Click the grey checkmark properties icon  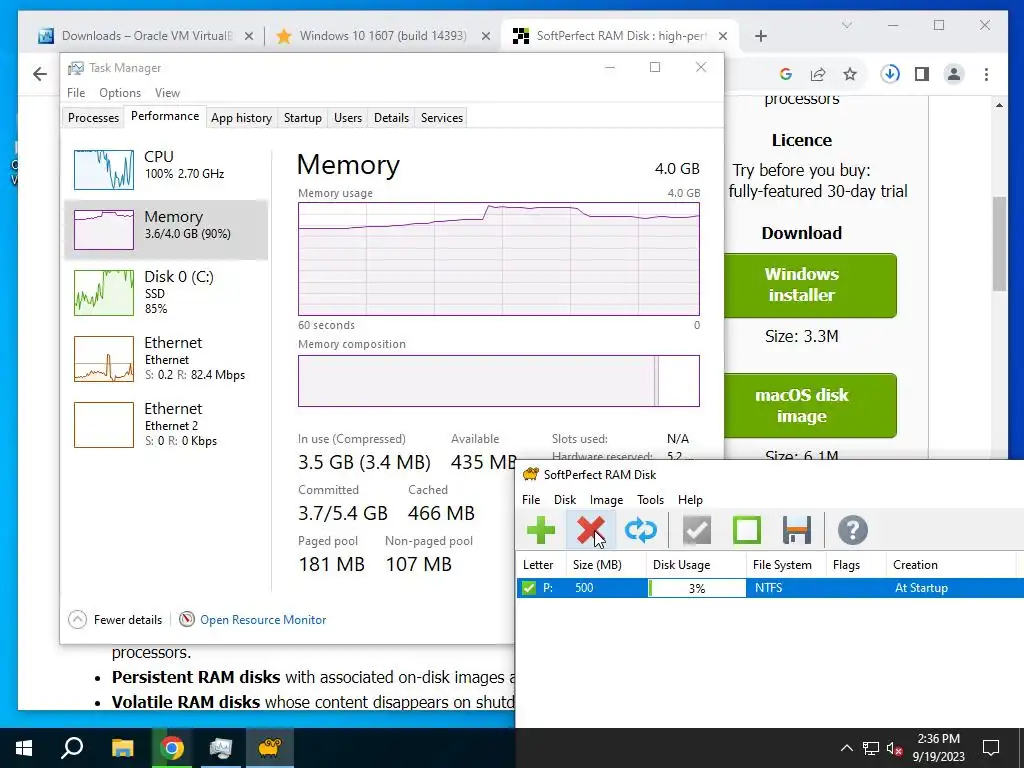(697, 530)
